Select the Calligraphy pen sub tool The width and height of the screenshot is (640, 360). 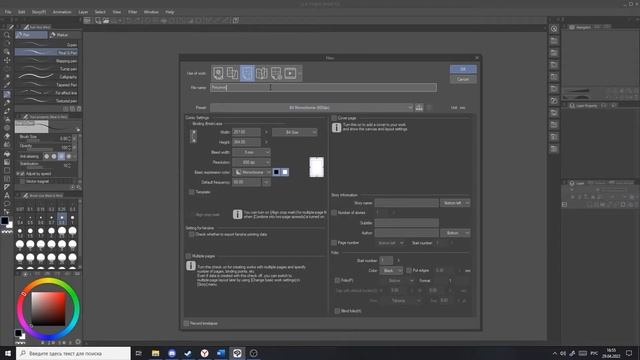(47, 77)
